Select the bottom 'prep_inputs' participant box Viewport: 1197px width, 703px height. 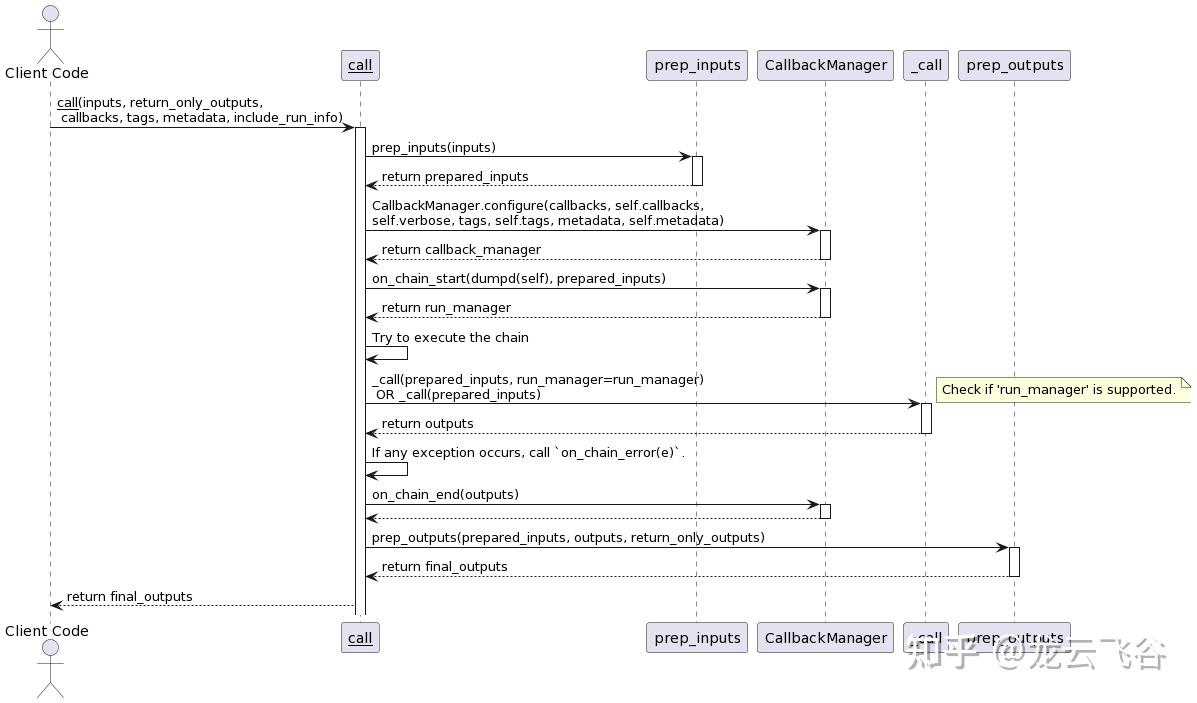point(697,638)
